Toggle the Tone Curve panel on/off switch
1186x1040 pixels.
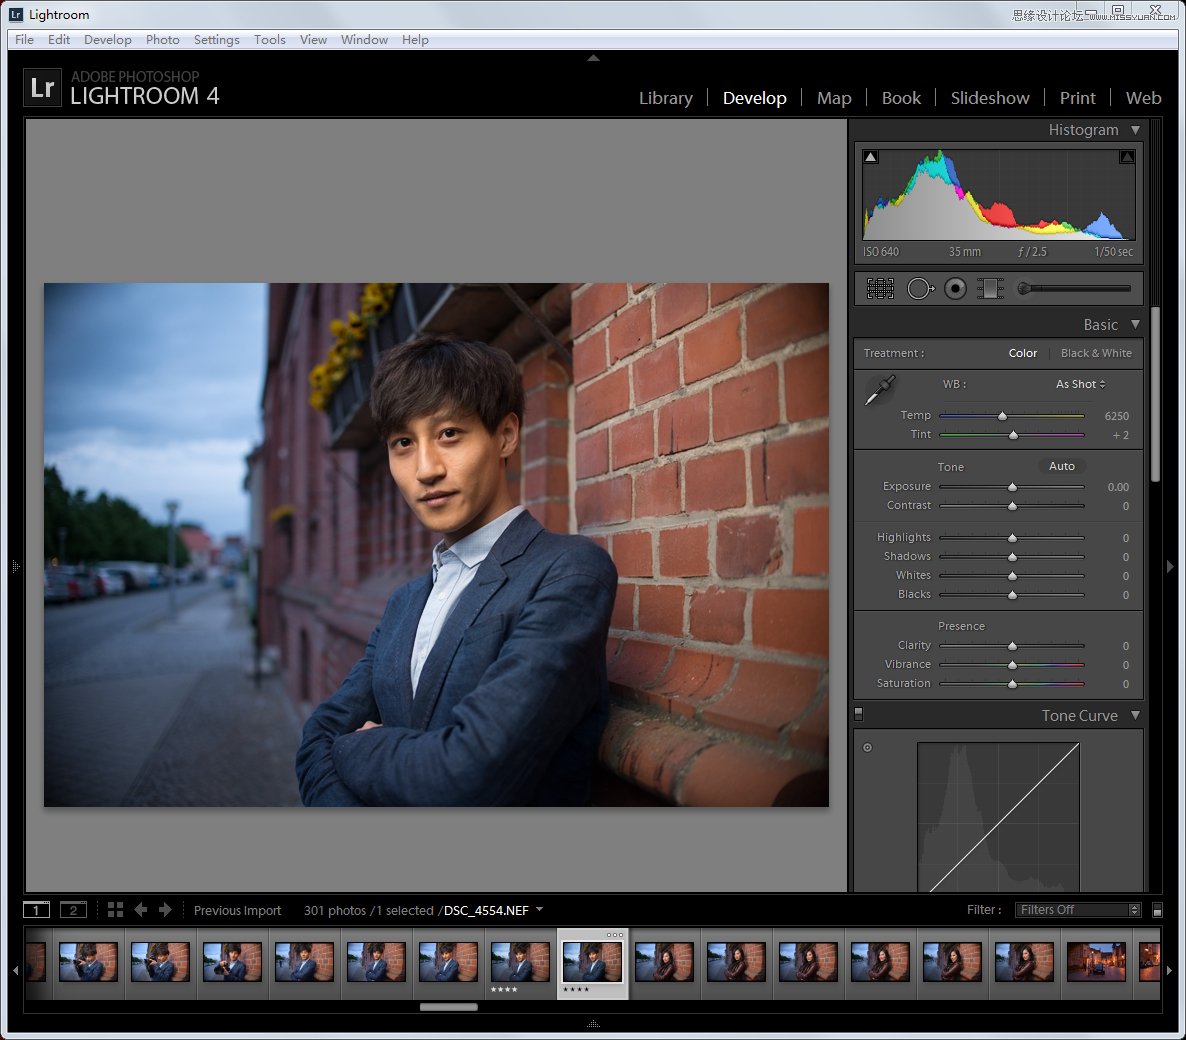click(x=858, y=715)
